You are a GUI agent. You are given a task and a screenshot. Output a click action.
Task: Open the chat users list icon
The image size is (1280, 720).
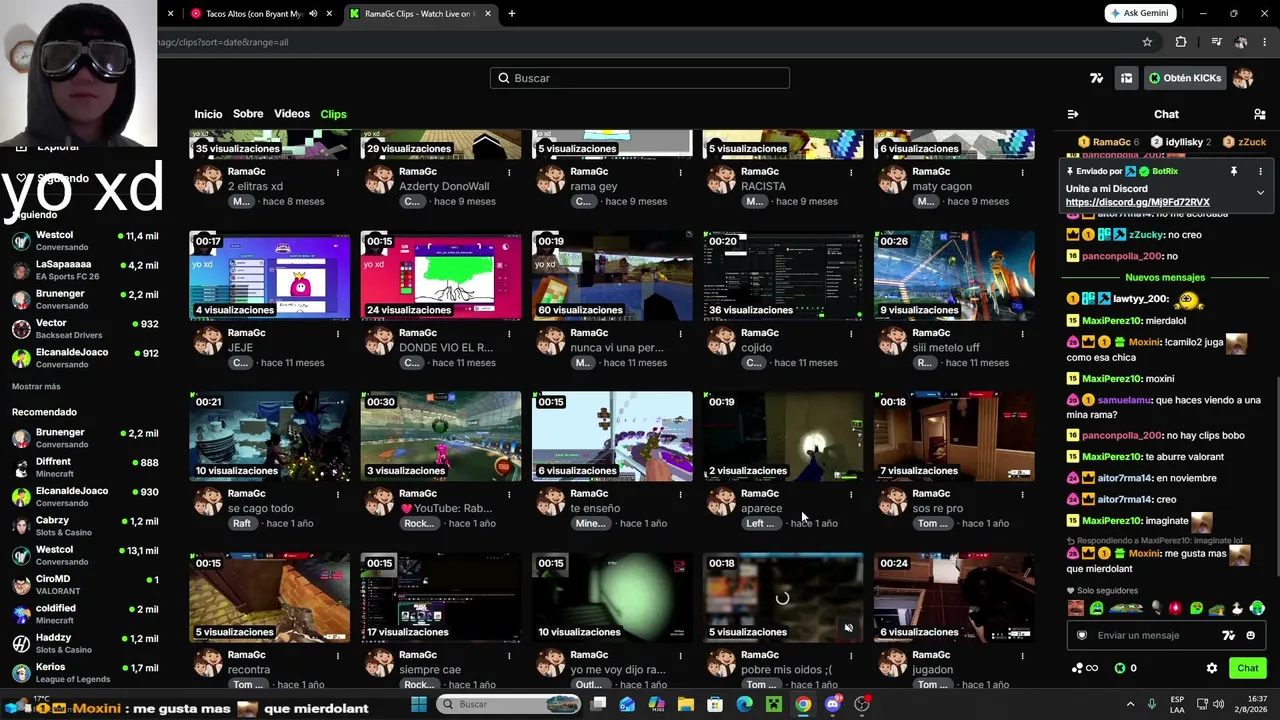click(x=1260, y=114)
